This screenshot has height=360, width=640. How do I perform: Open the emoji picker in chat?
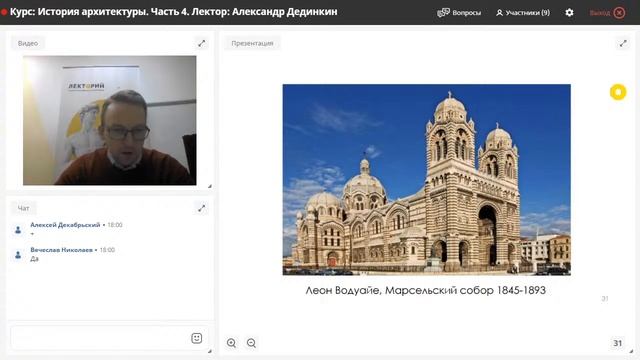point(197,338)
